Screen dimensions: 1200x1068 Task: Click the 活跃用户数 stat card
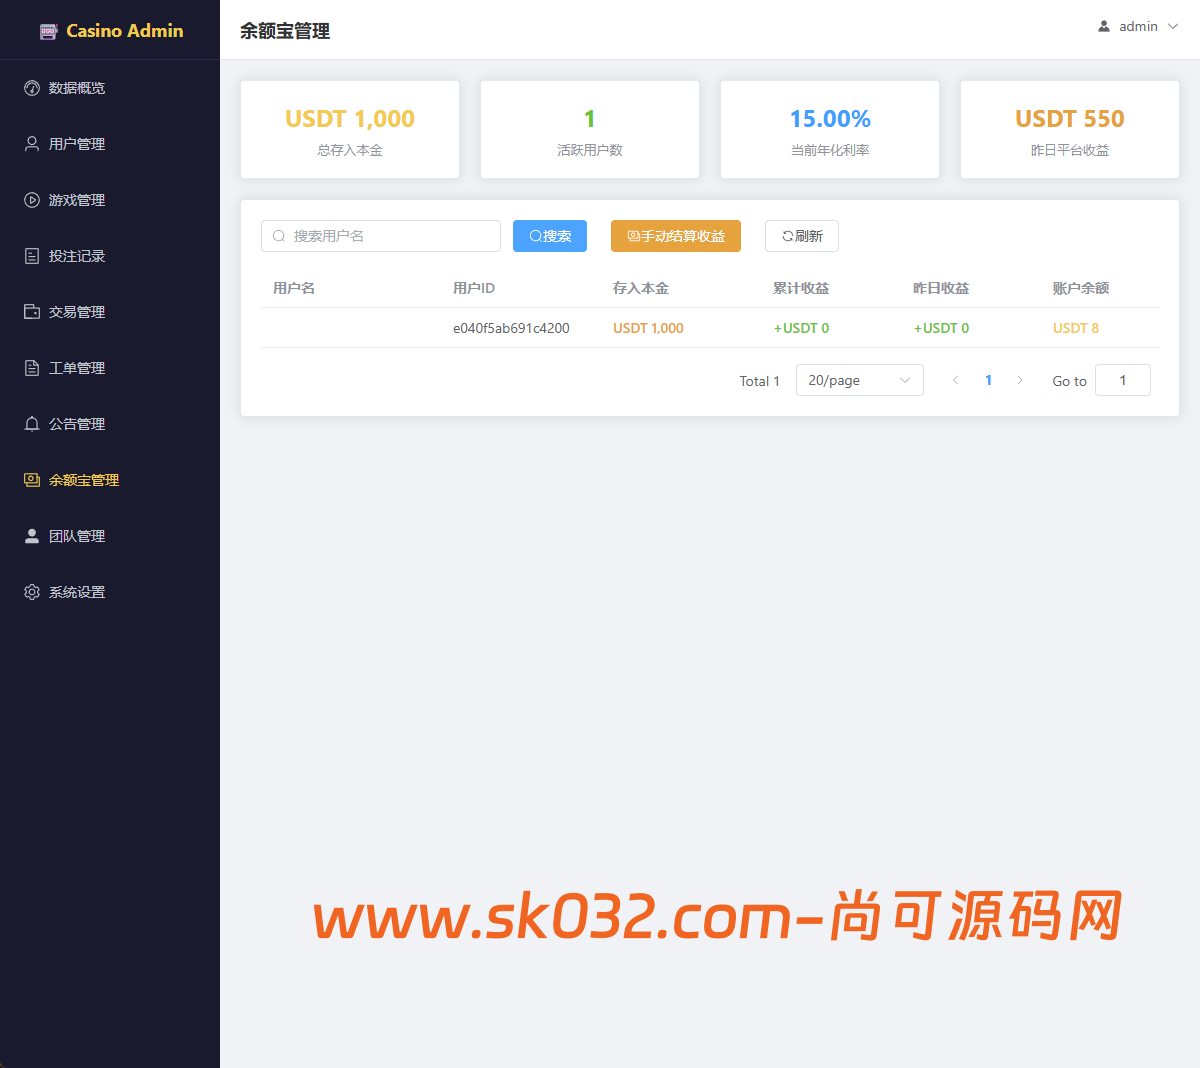tap(590, 130)
